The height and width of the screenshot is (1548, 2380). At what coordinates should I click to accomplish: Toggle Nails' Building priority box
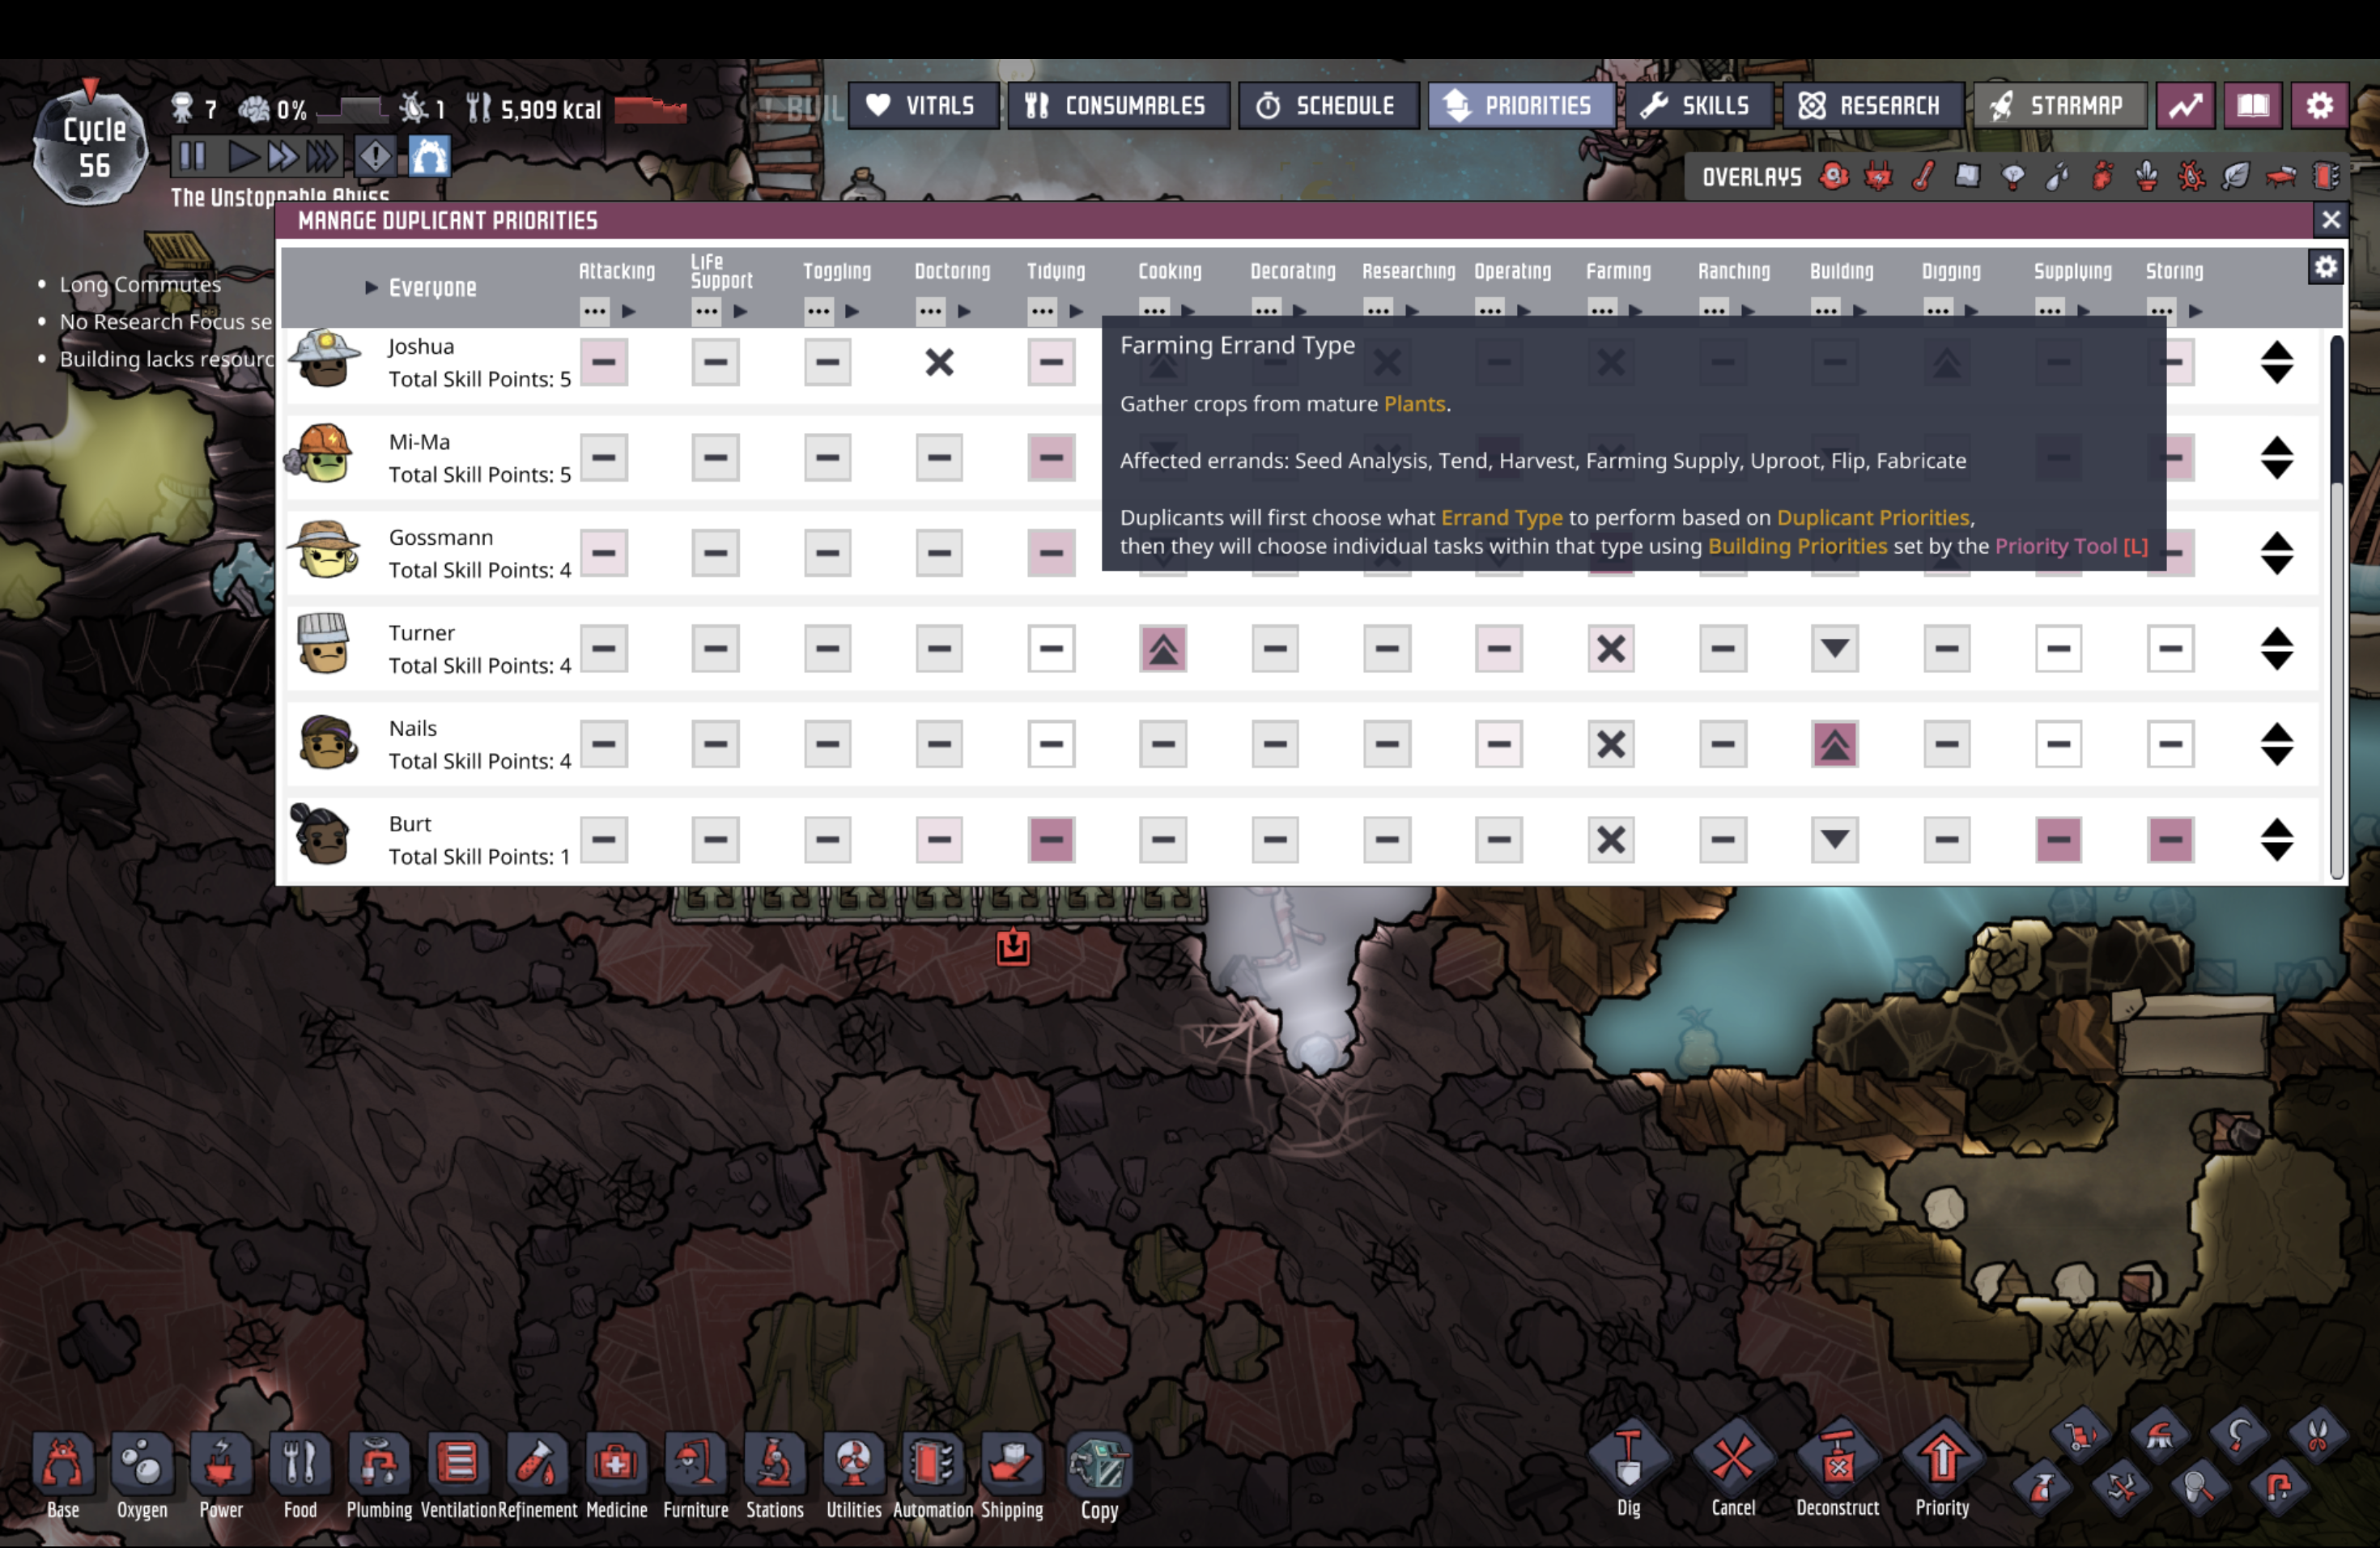[1834, 744]
